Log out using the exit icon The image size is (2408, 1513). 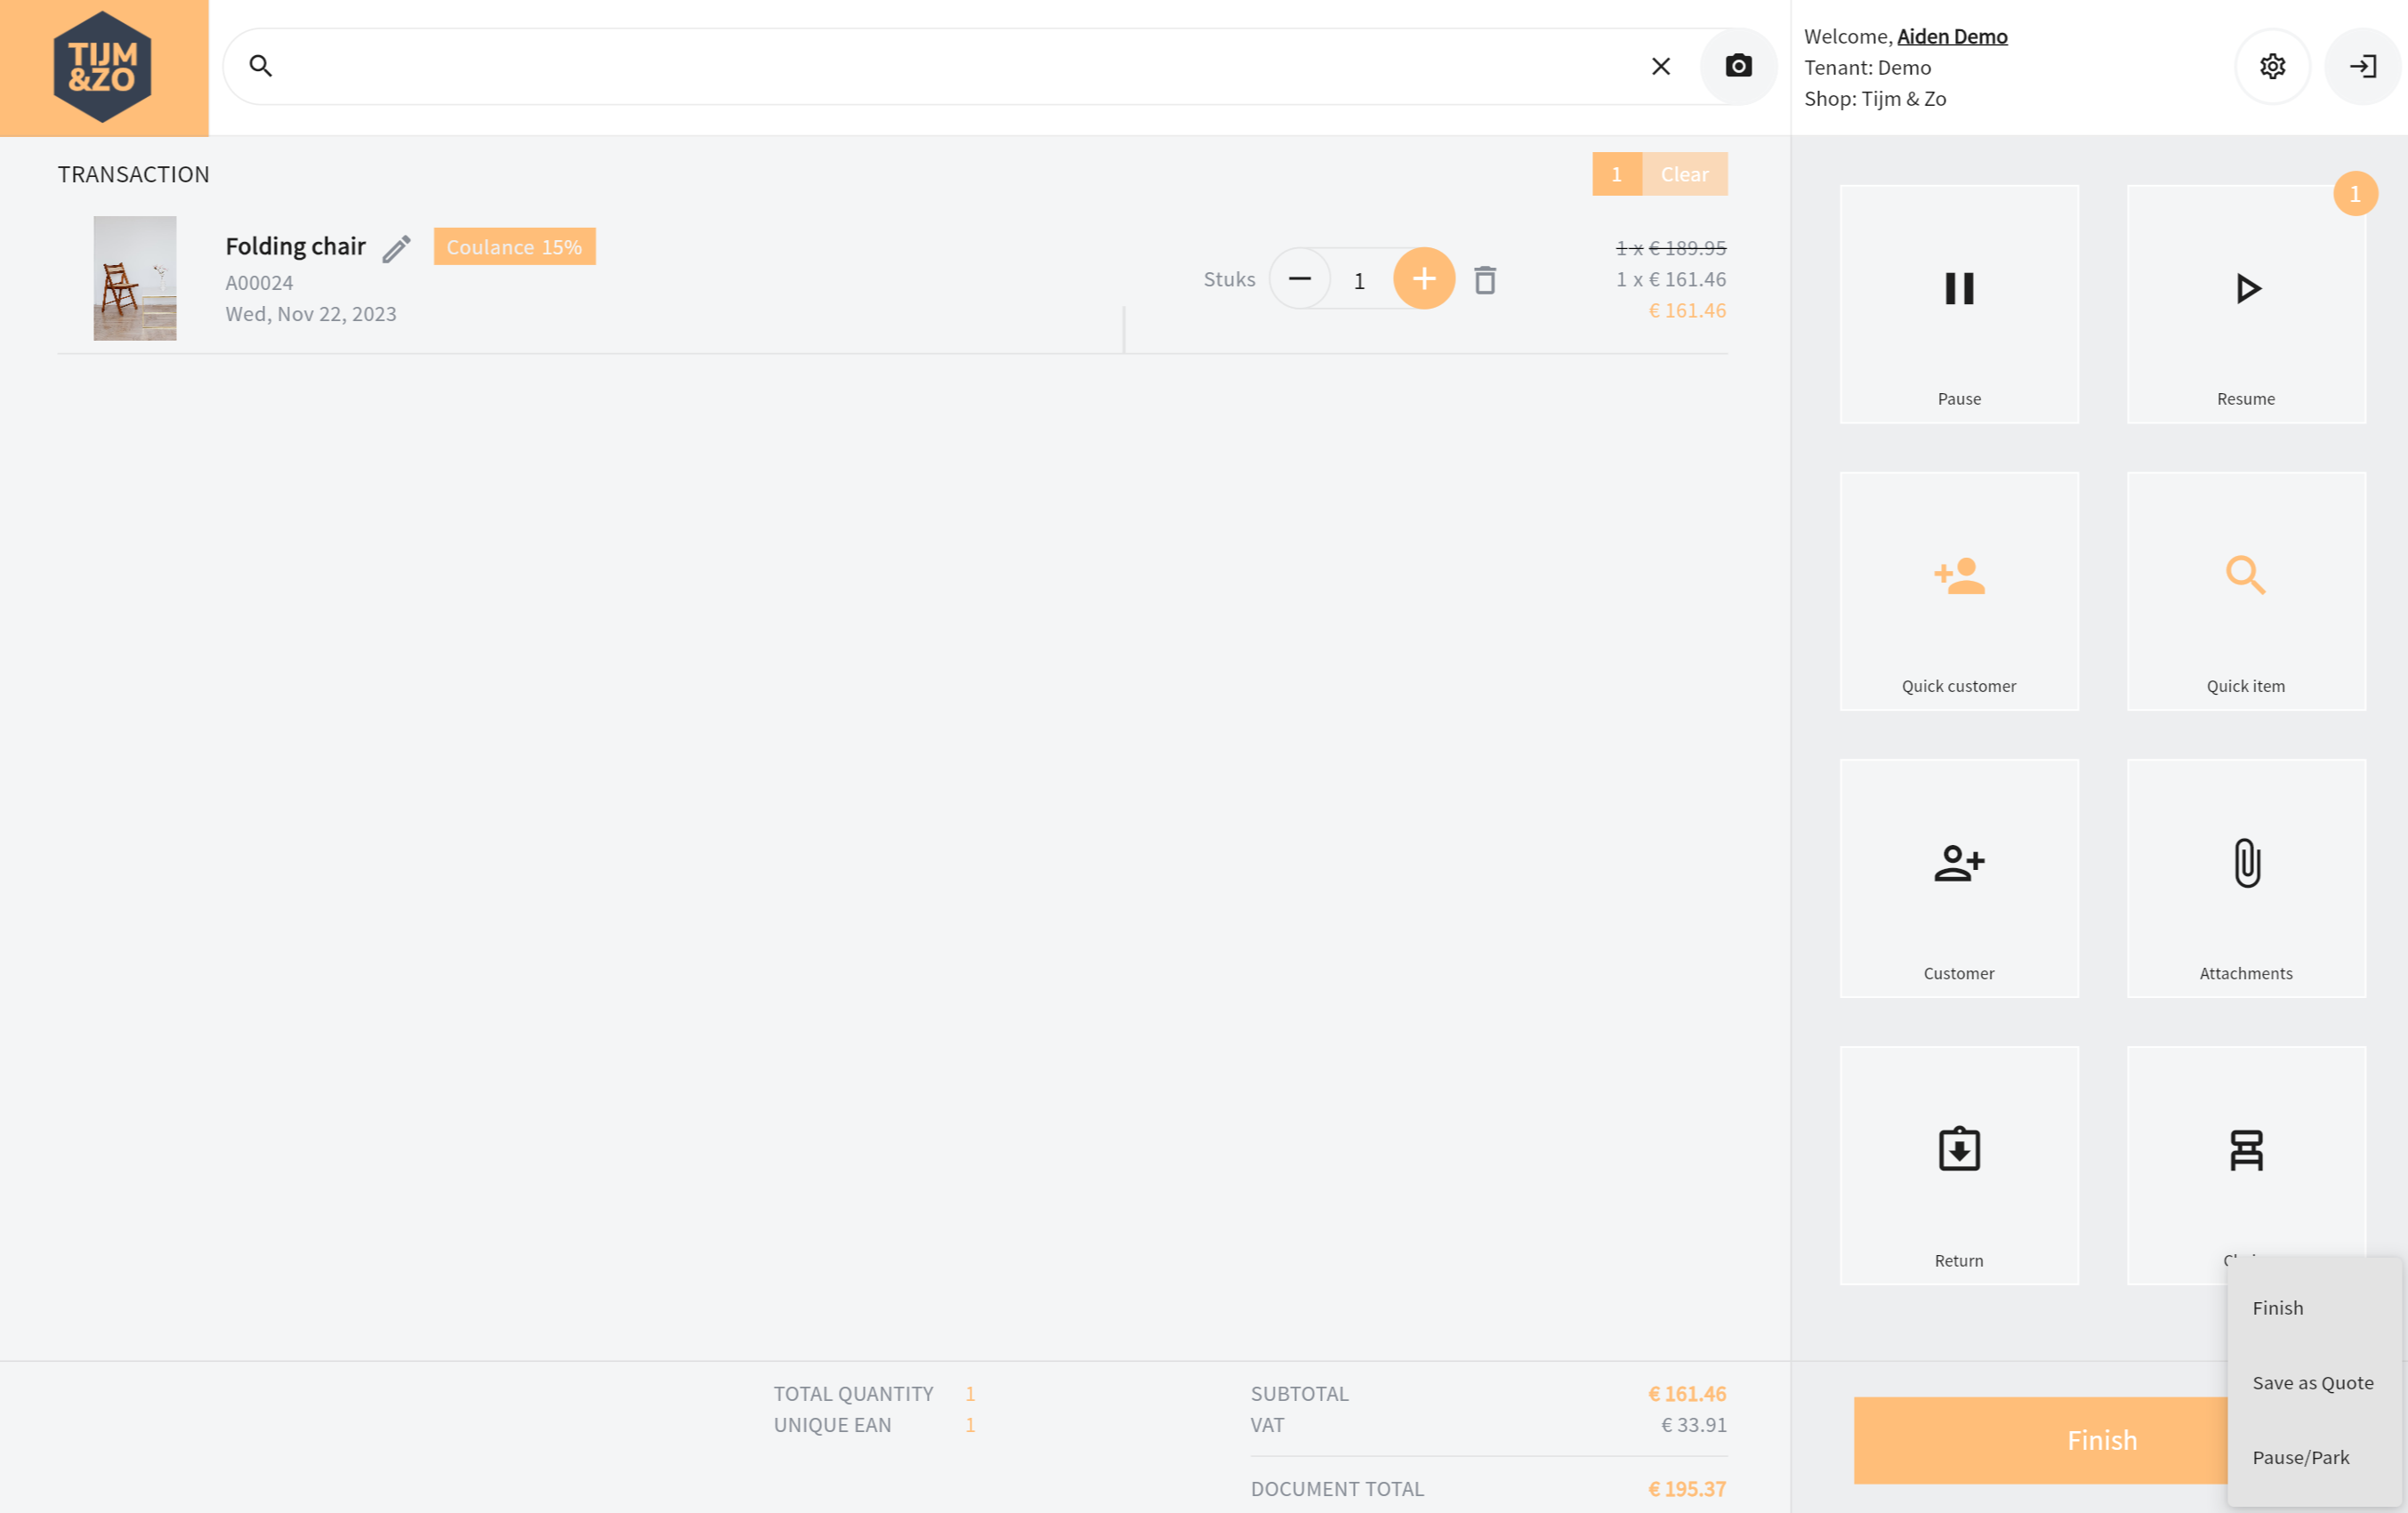click(2362, 66)
